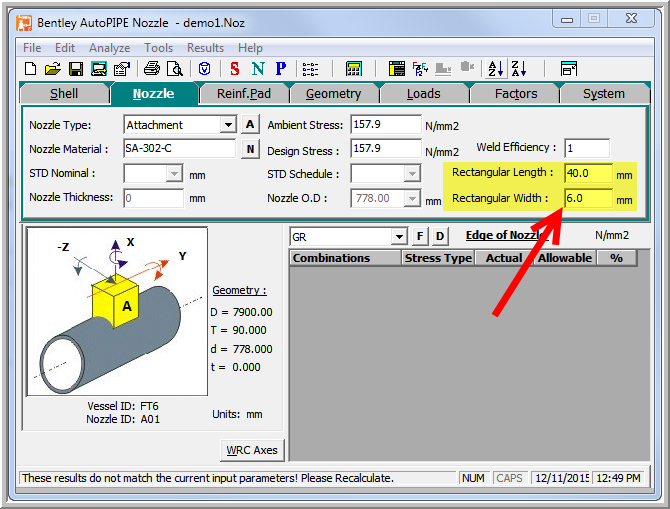Click the Combinations column header
Image resolution: width=670 pixels, height=509 pixels.
[x=345, y=258]
